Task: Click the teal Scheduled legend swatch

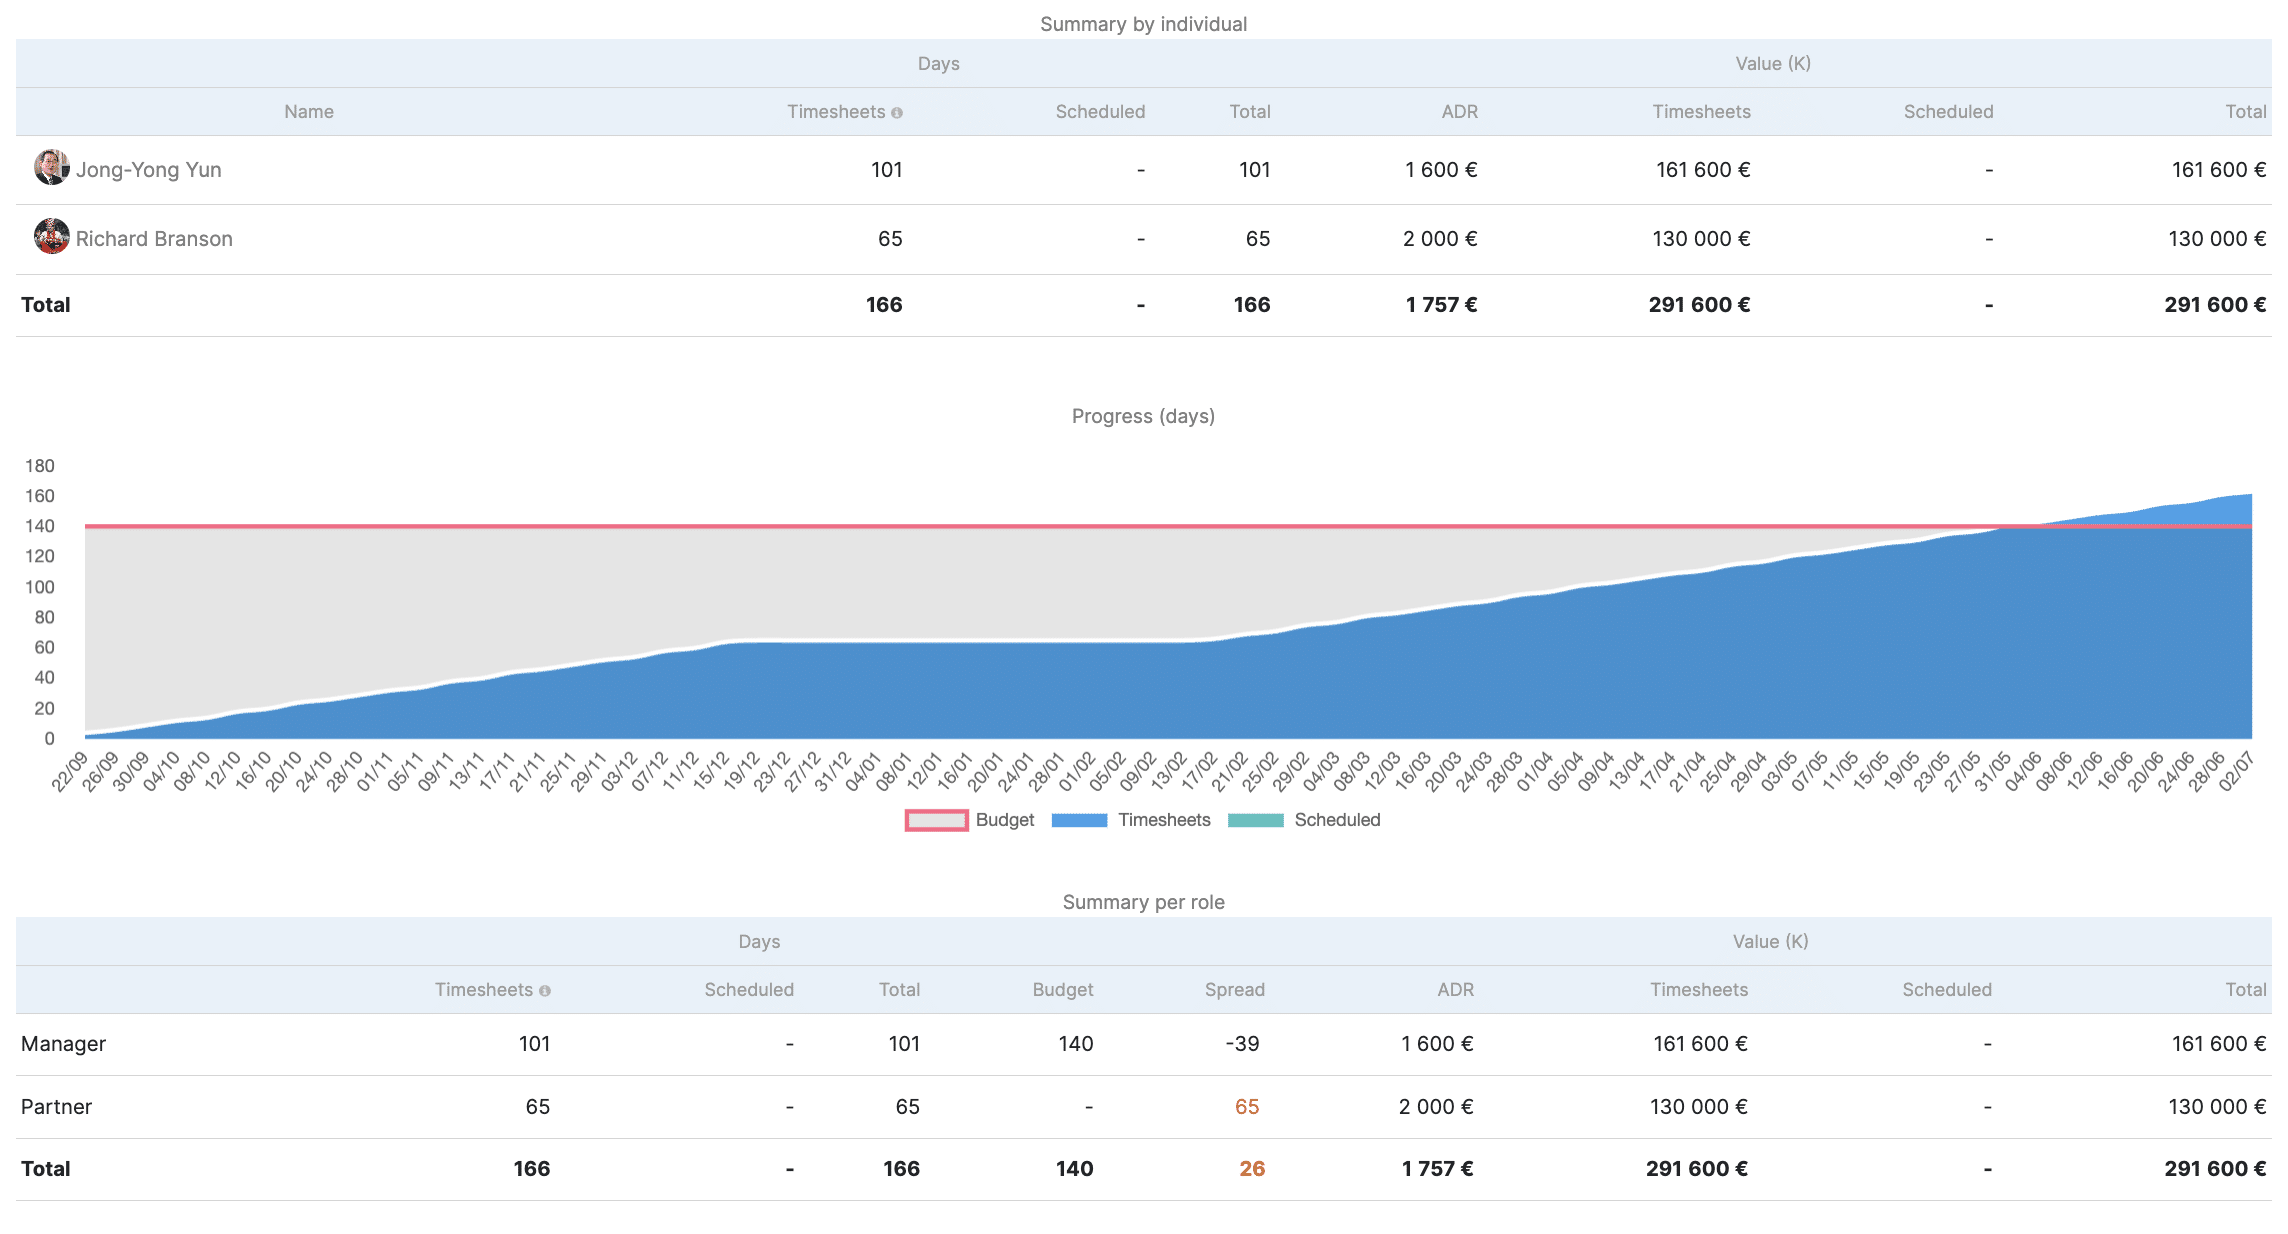Action: pos(1255,820)
